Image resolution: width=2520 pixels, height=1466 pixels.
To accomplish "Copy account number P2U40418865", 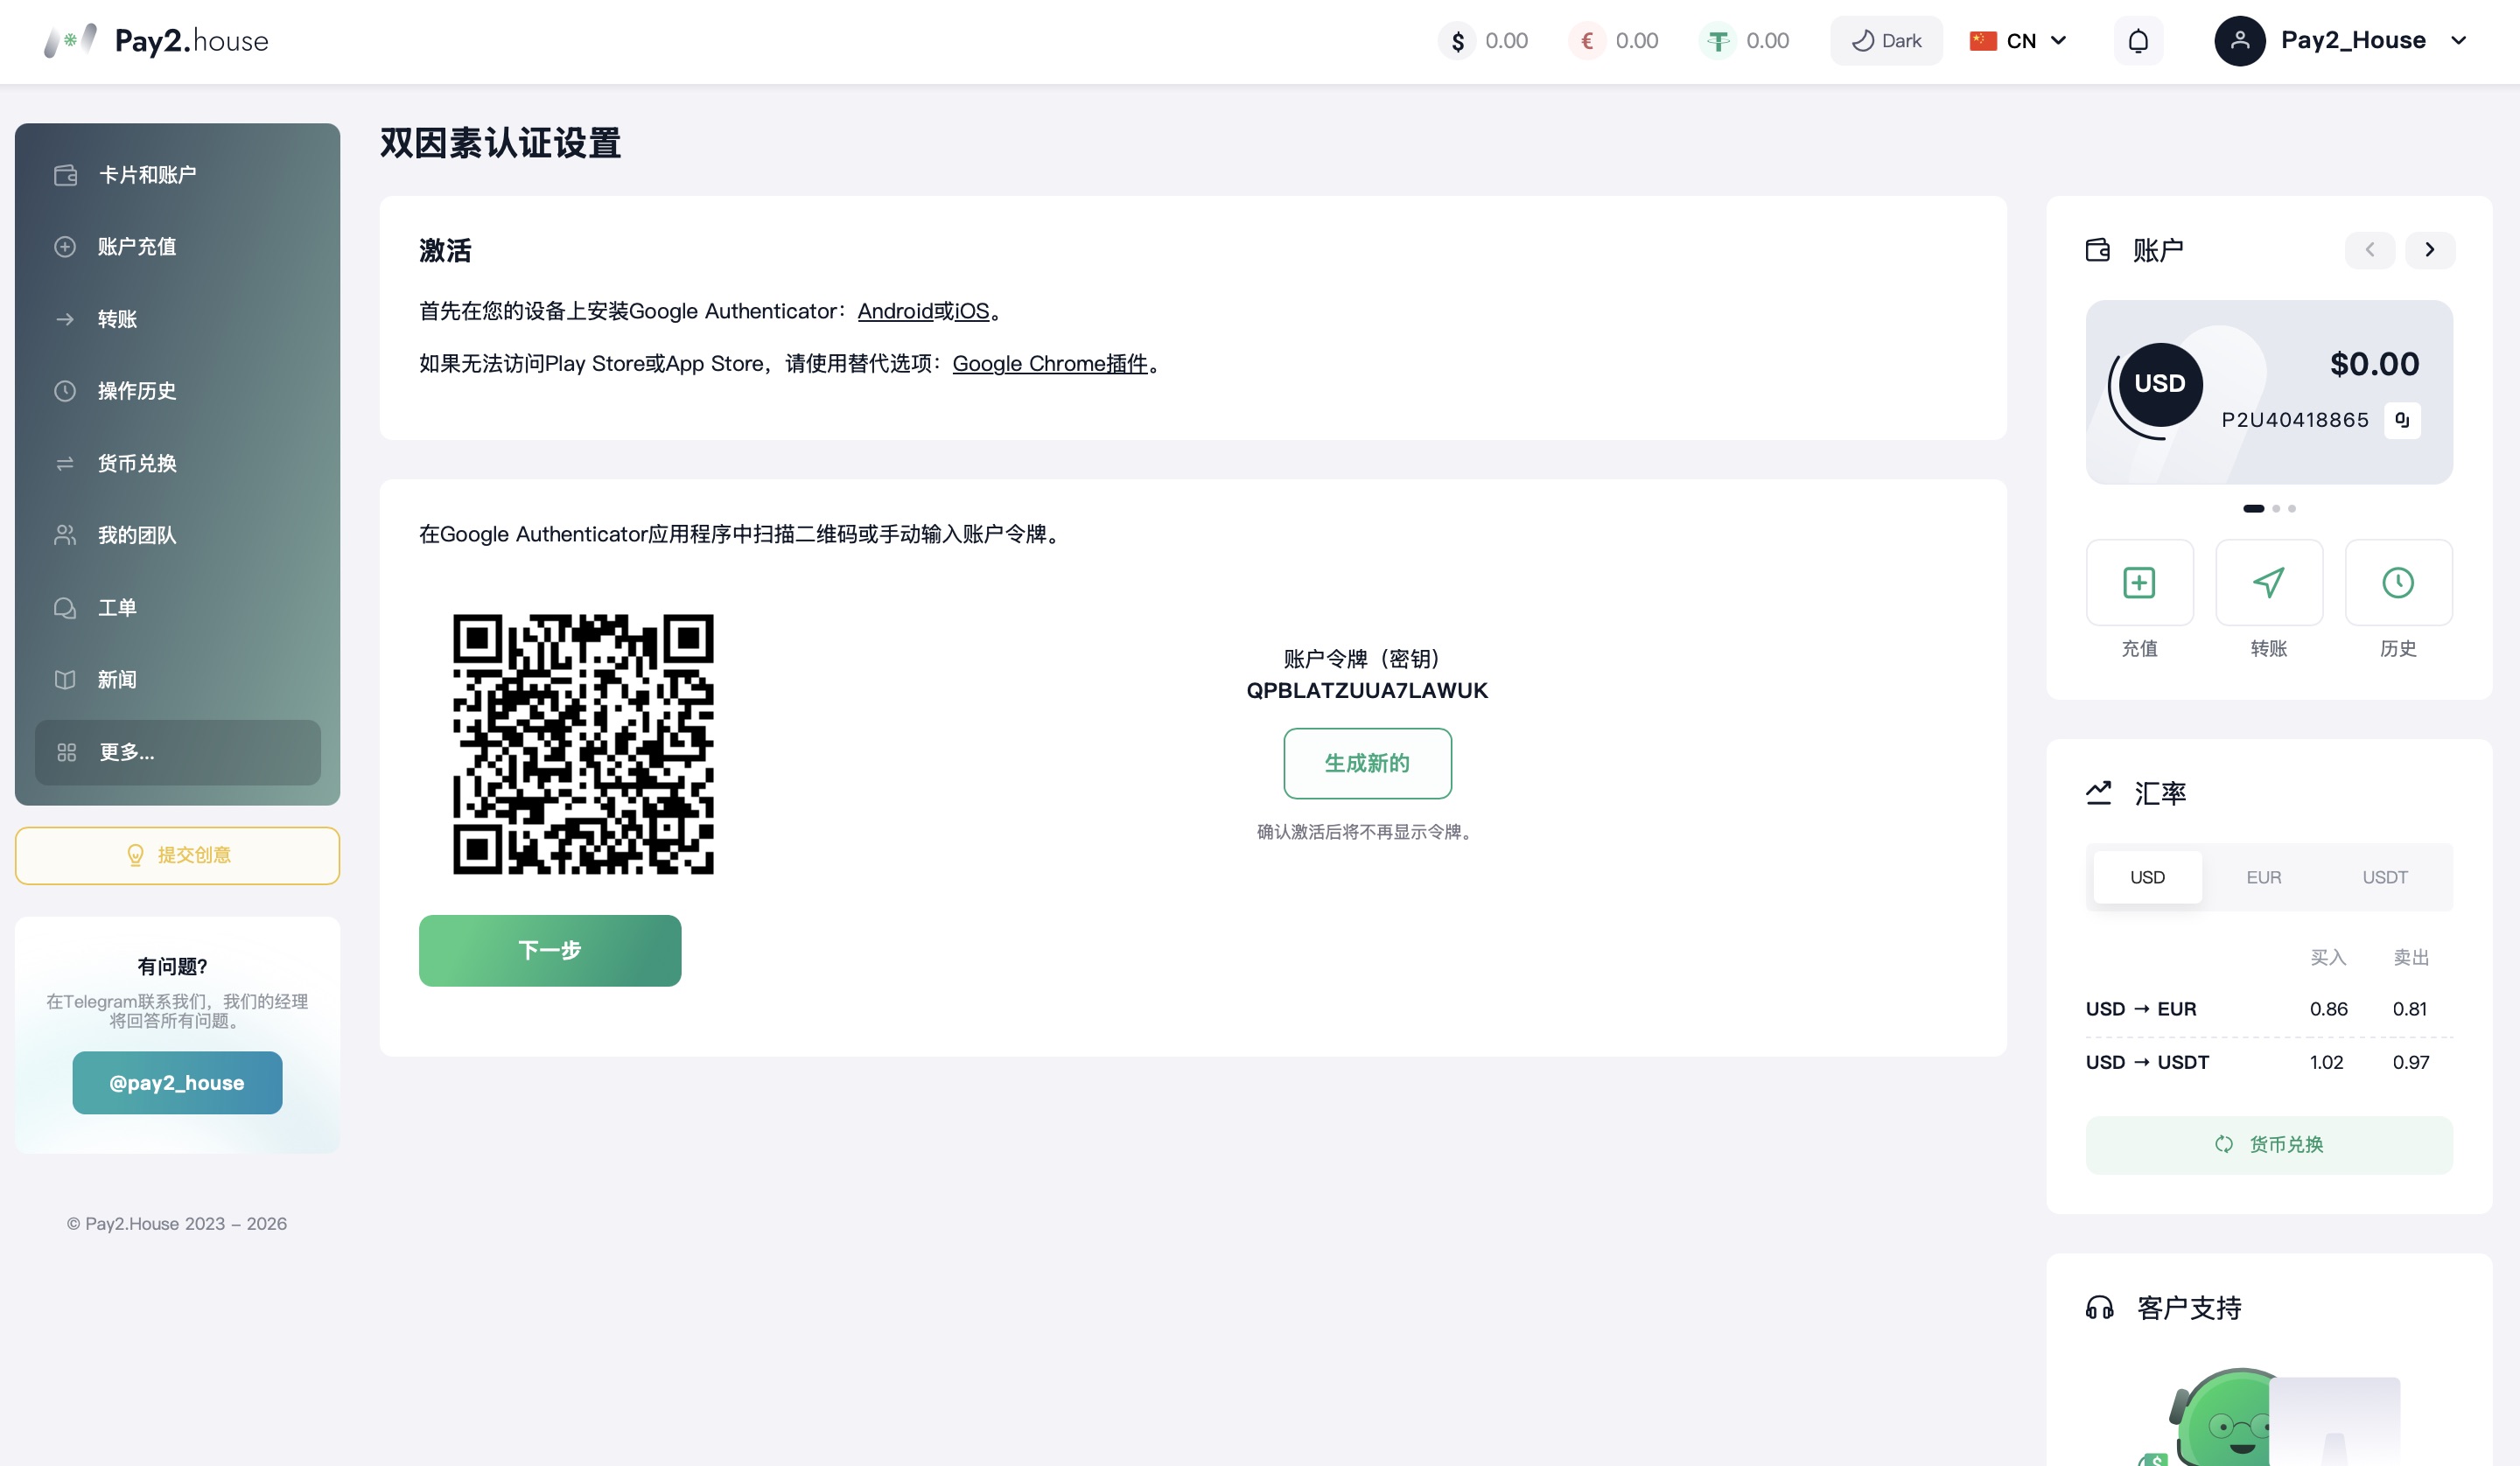I will [x=2402, y=420].
